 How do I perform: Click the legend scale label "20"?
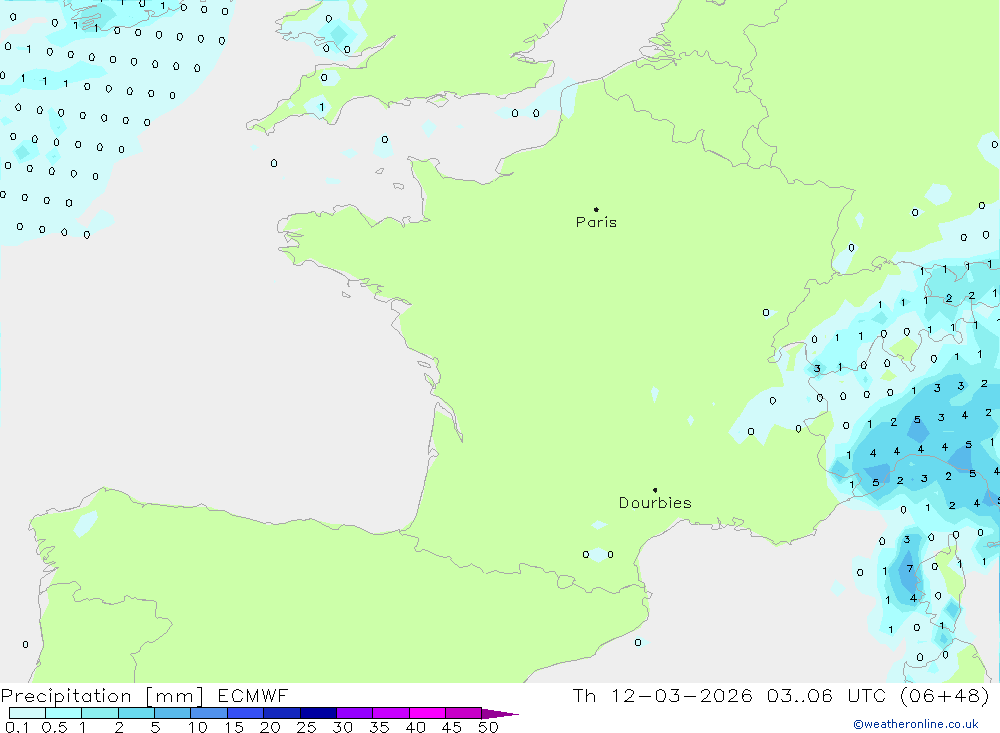[x=270, y=727]
